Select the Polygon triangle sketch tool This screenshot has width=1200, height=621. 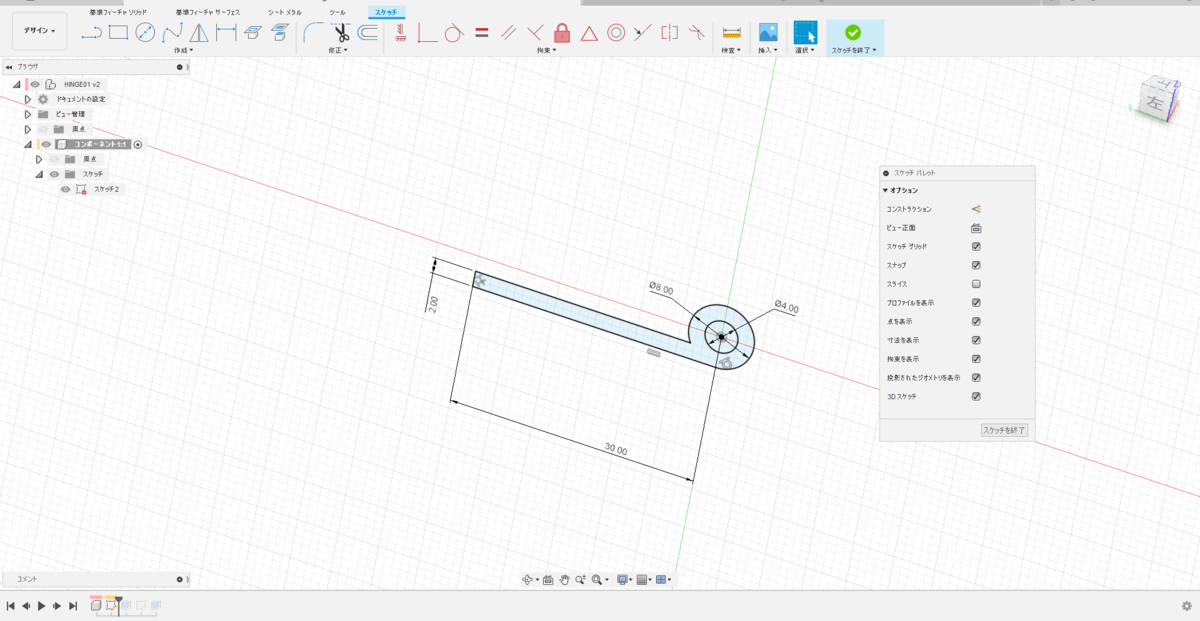pyautogui.click(x=199, y=32)
